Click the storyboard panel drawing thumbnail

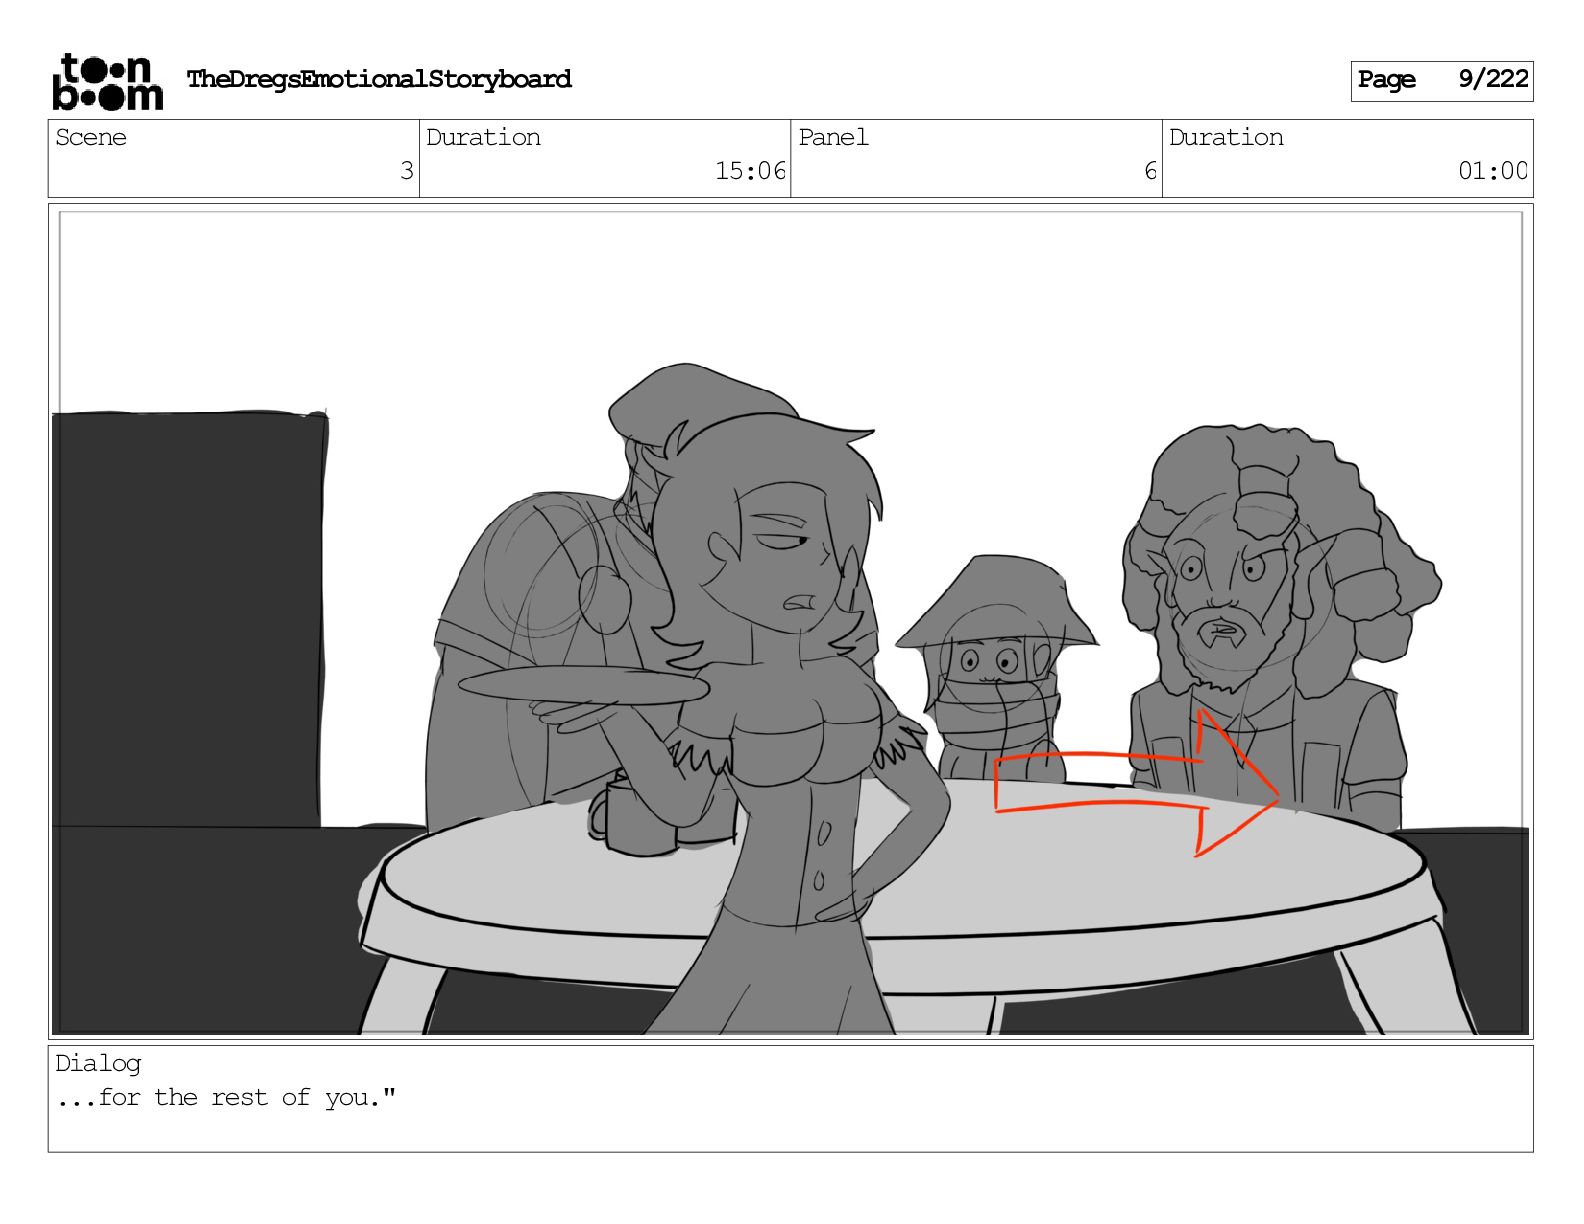[790, 620]
